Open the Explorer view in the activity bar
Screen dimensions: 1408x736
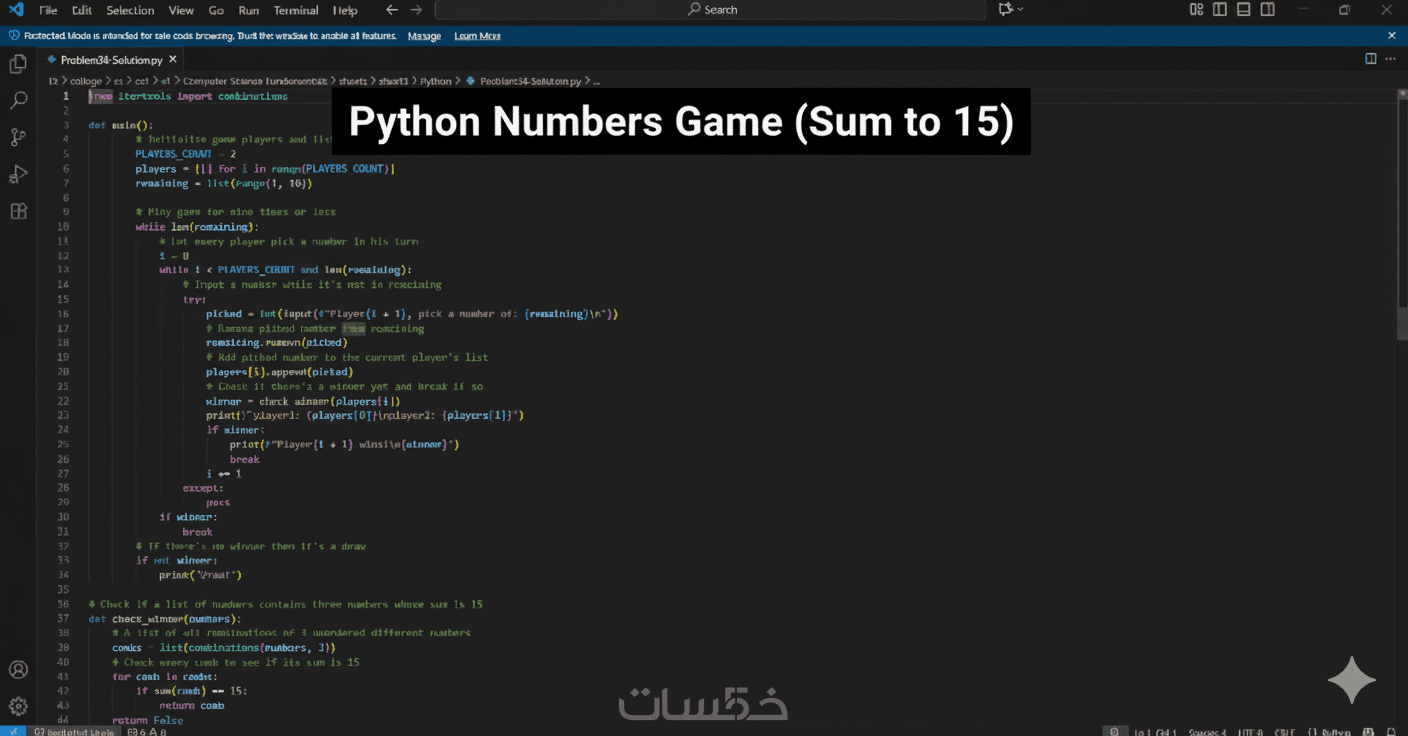coord(18,64)
